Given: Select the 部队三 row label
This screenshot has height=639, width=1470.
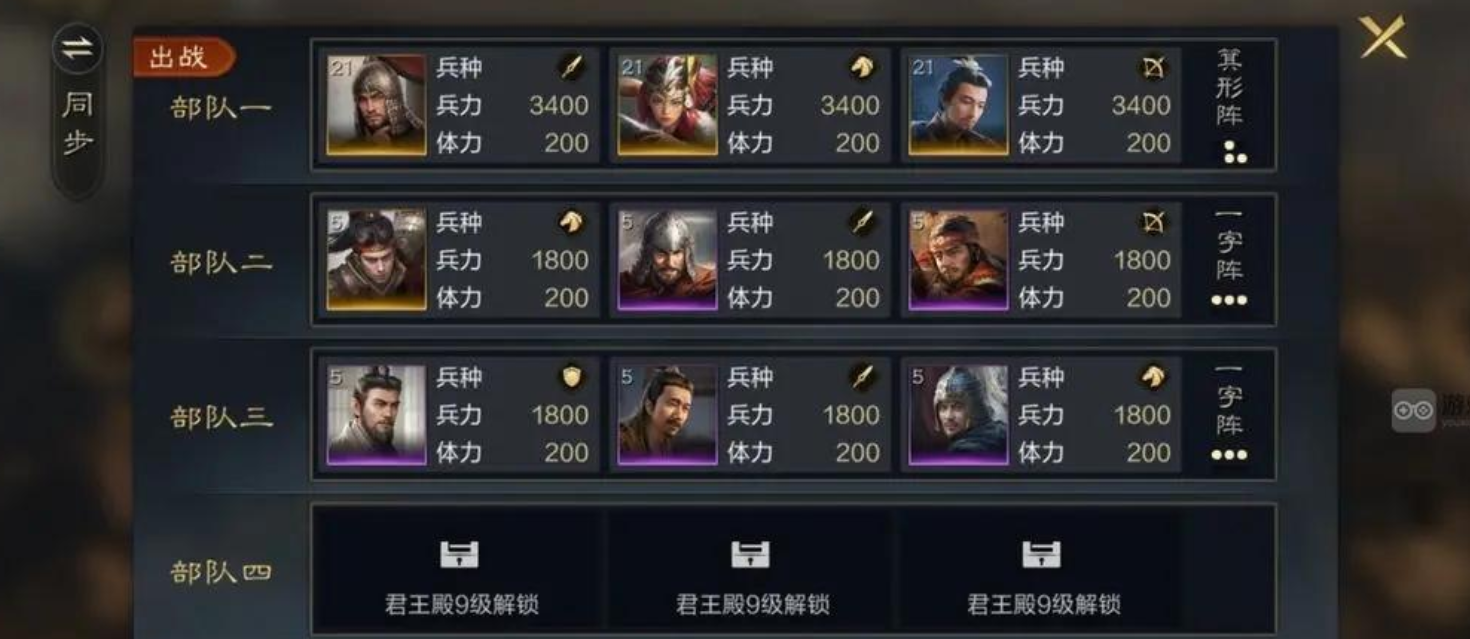Looking at the screenshot, I should [222, 417].
